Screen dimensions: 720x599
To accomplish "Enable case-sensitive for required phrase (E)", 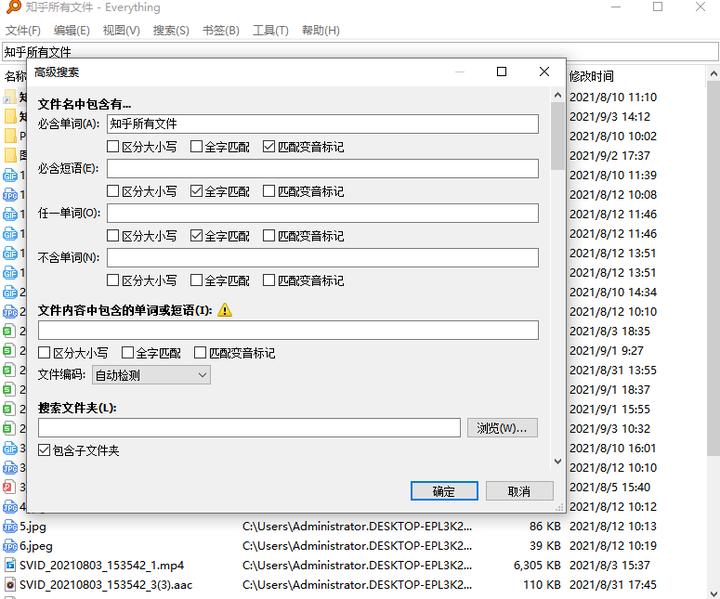I will [113, 191].
